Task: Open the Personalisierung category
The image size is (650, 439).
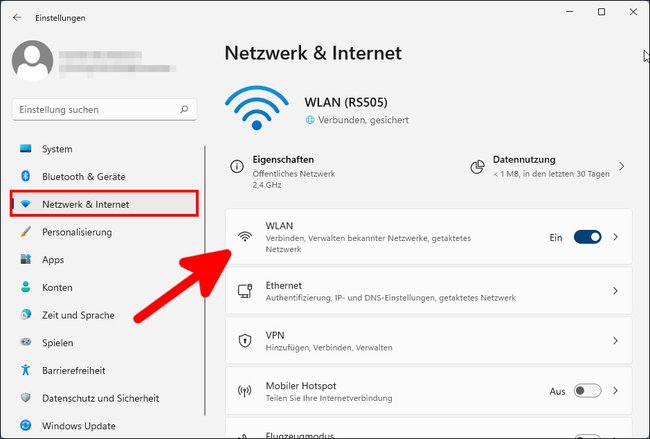Action: click(104, 232)
